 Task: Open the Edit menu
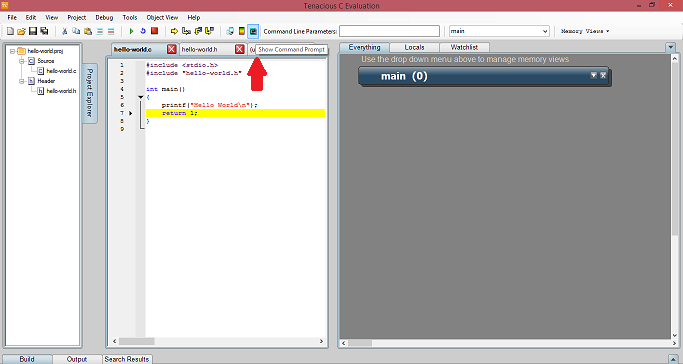(x=30, y=17)
